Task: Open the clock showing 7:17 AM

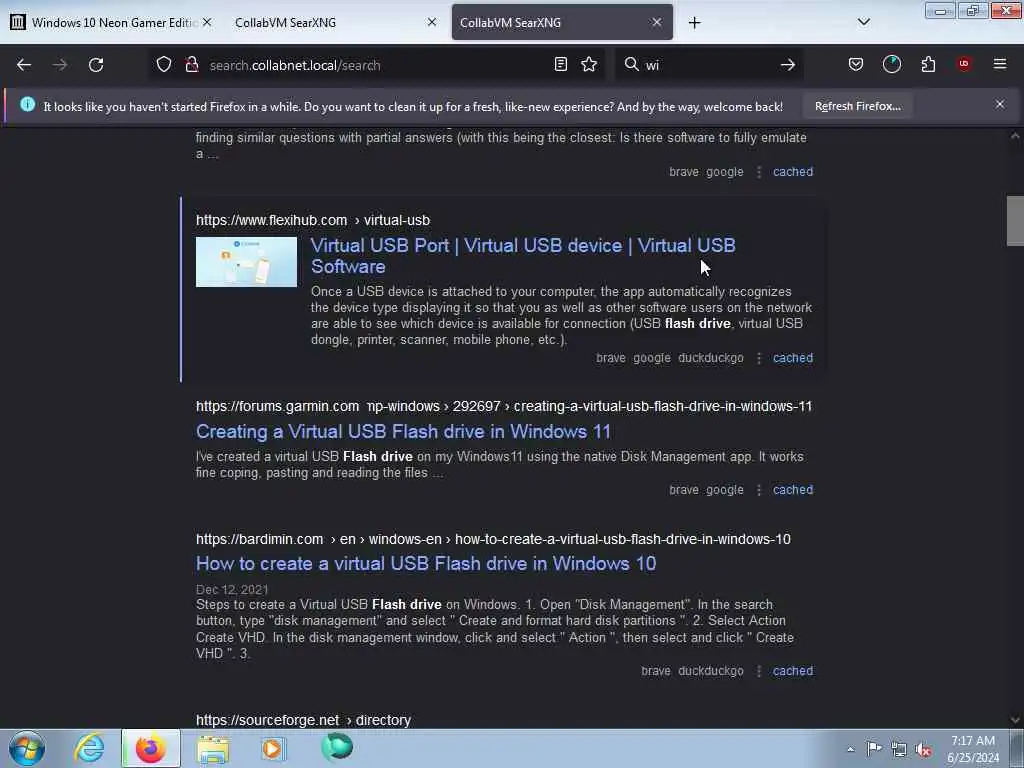Action: pos(973,748)
